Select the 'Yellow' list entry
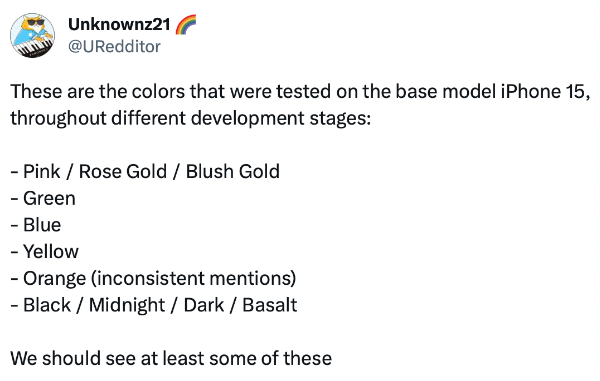600x381 pixels. [44, 252]
